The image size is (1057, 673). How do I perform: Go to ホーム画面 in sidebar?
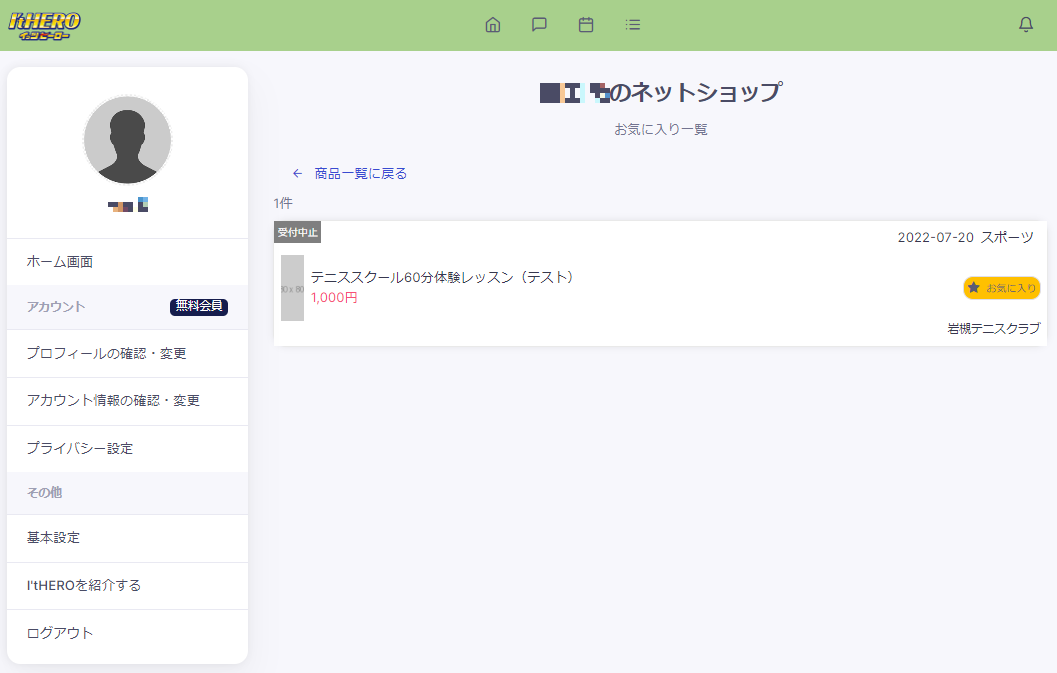point(127,262)
